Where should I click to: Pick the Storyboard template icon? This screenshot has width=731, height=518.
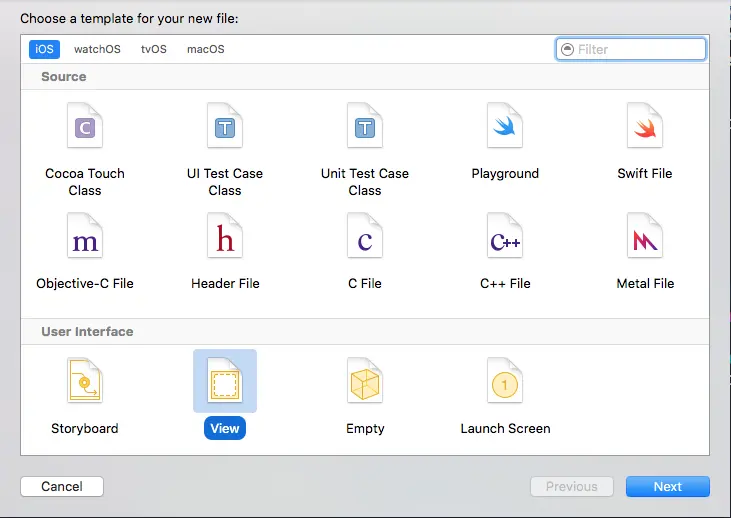point(85,380)
